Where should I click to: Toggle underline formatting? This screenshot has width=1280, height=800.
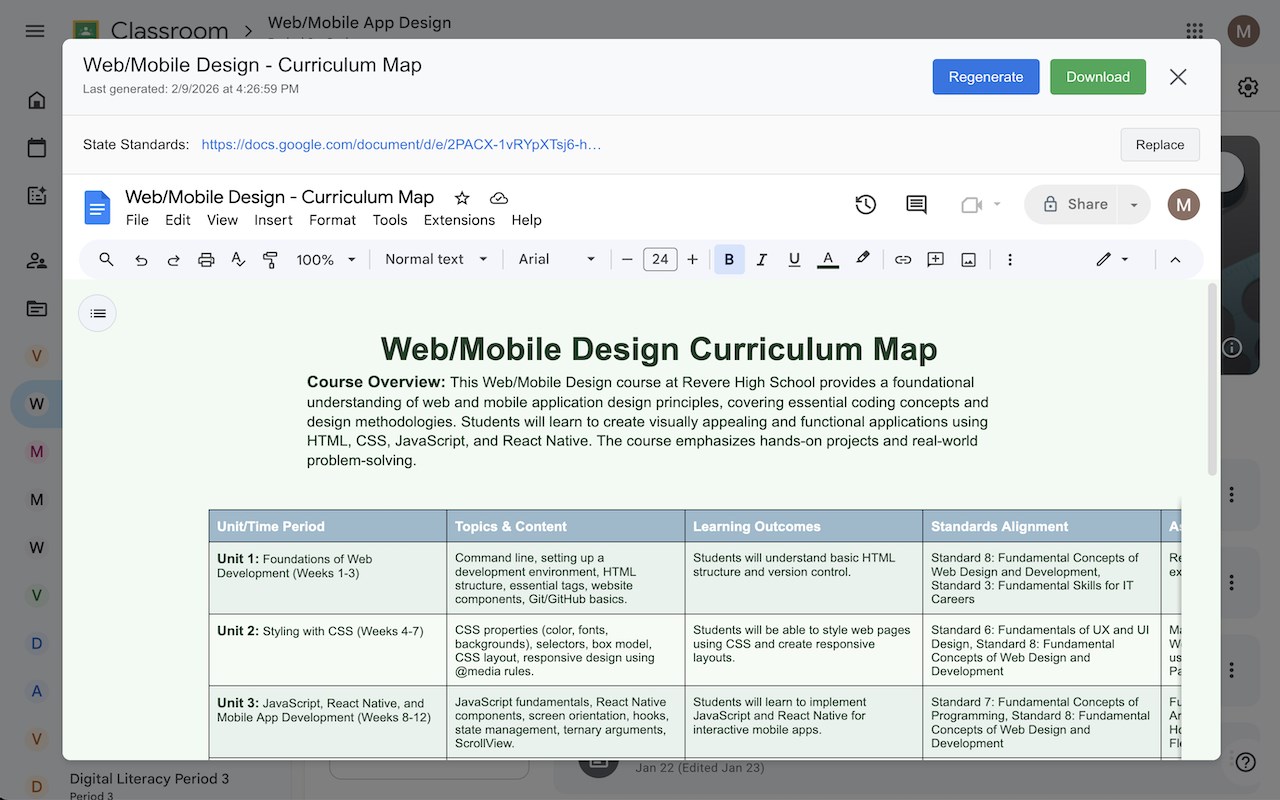[794, 259]
